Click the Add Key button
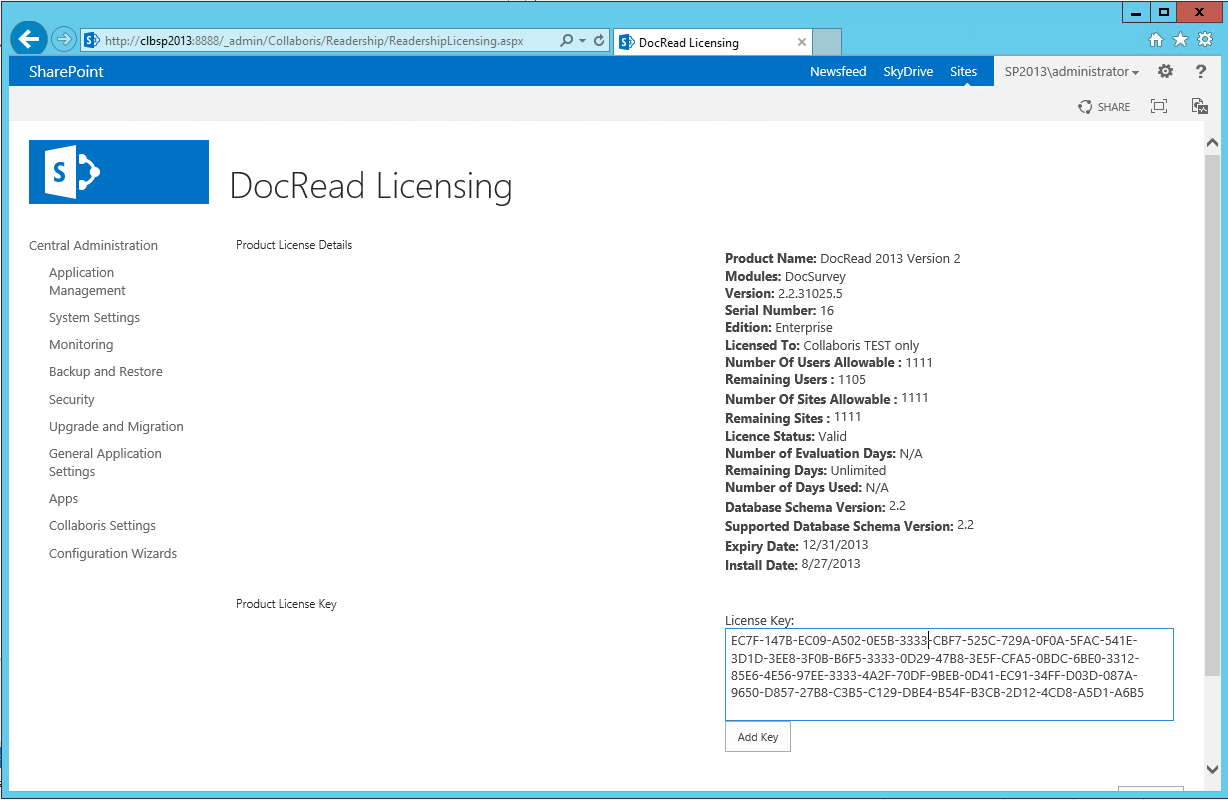Image resolution: width=1228 pixels, height=800 pixels. tap(757, 737)
